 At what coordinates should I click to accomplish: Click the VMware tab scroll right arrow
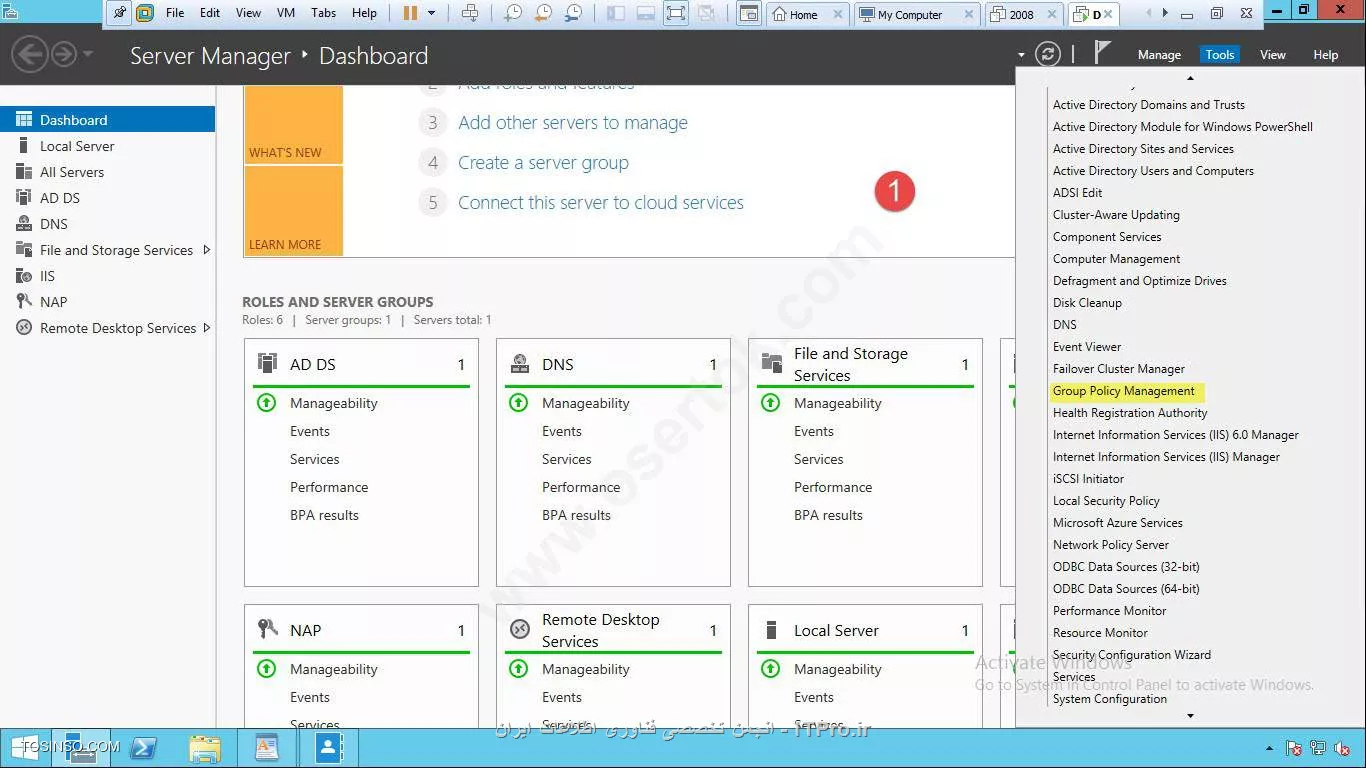1166,13
